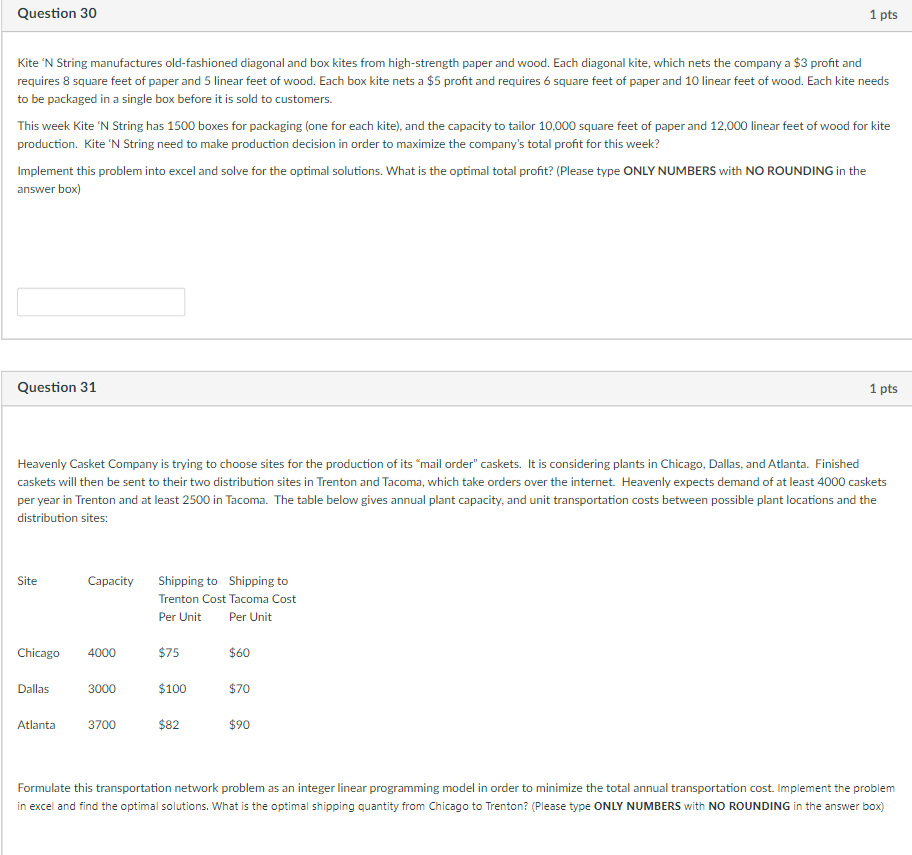Screen dimensions: 912x855
Task: Click the 'Site' column header
Action: click(x=27, y=580)
